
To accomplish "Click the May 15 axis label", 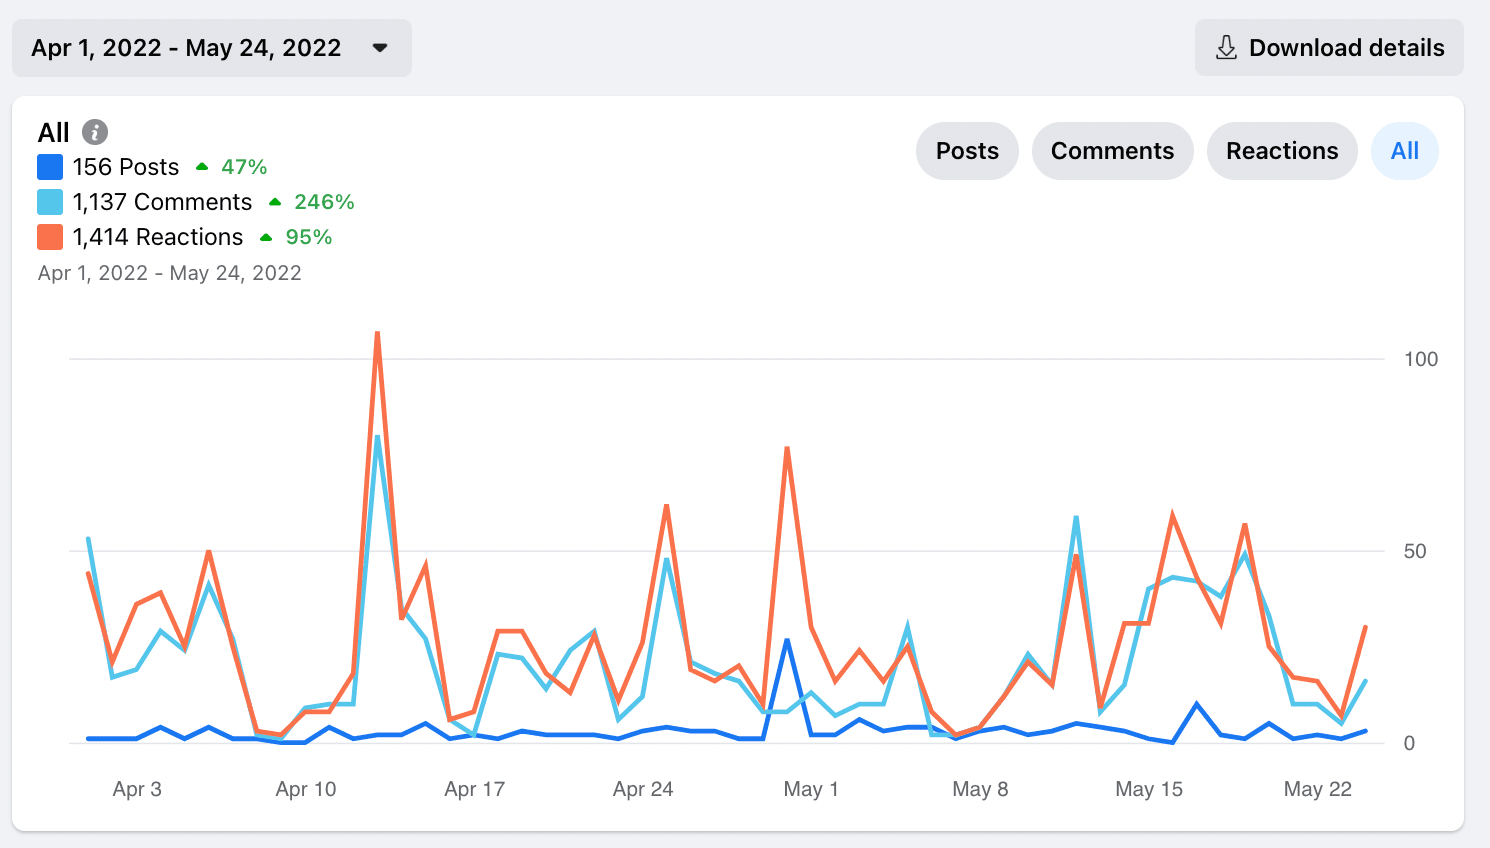I will coord(1149,789).
